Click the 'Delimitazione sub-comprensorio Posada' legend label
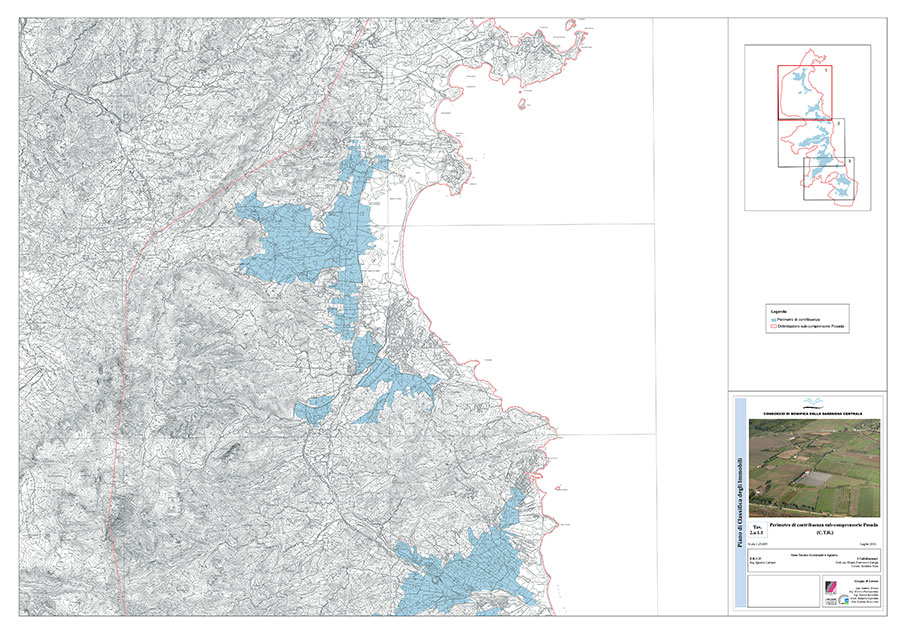Image resolution: width=900 pixels, height=637 pixels. tap(810, 326)
